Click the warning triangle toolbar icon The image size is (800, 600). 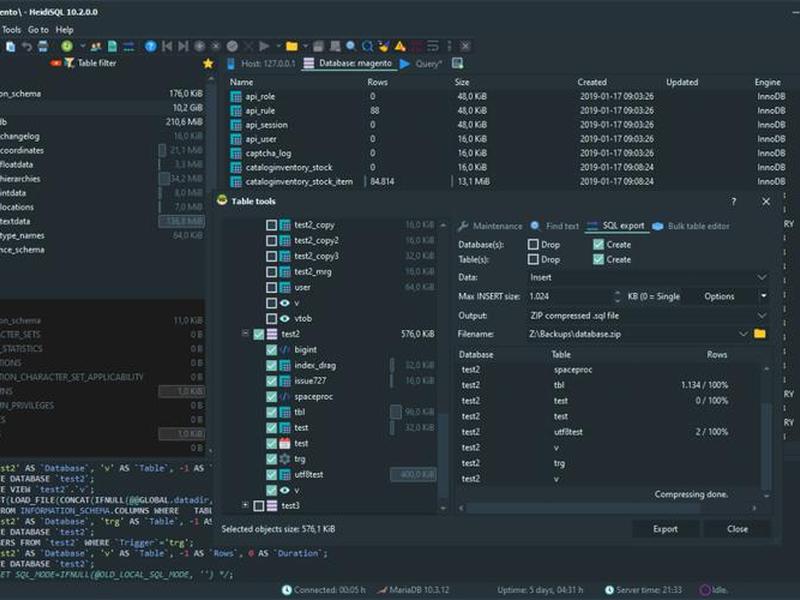400,46
